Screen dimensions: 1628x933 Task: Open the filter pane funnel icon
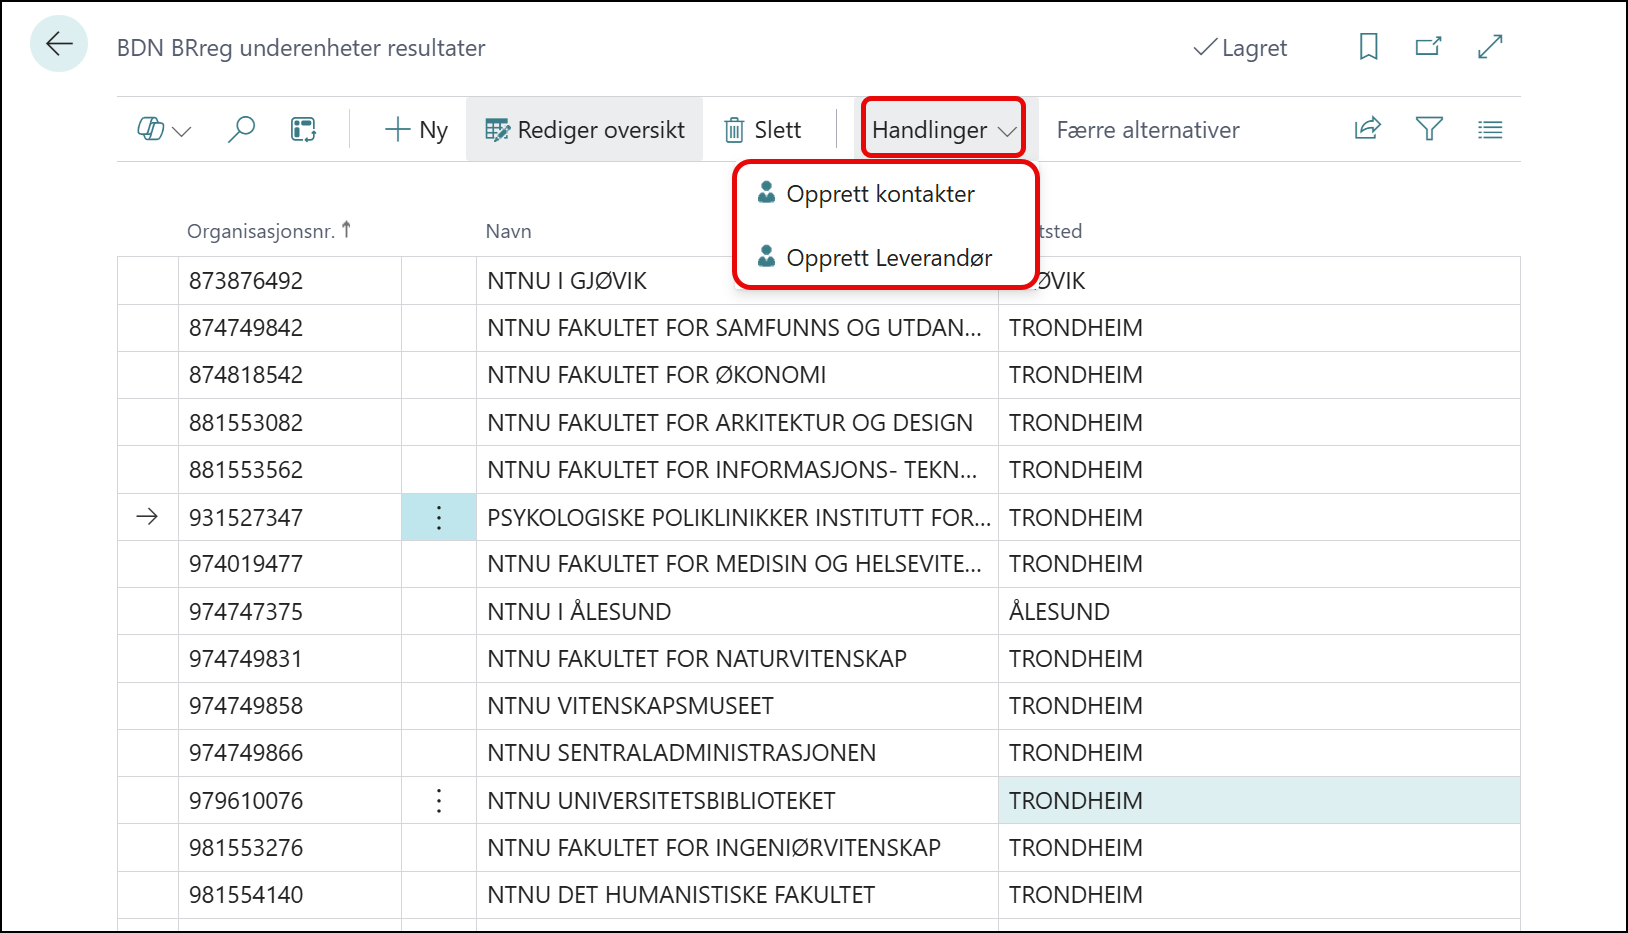pyautogui.click(x=1429, y=129)
